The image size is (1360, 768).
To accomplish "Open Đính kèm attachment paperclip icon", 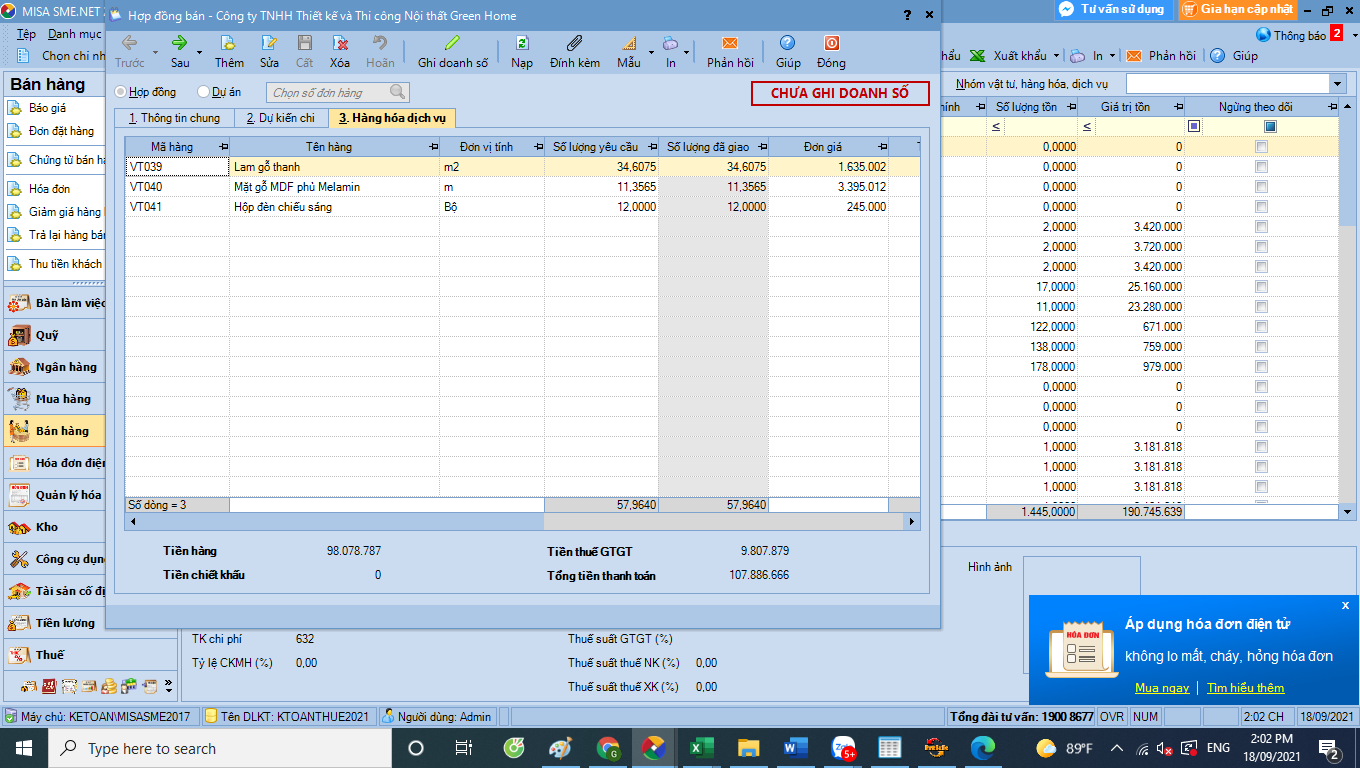I will [574, 44].
